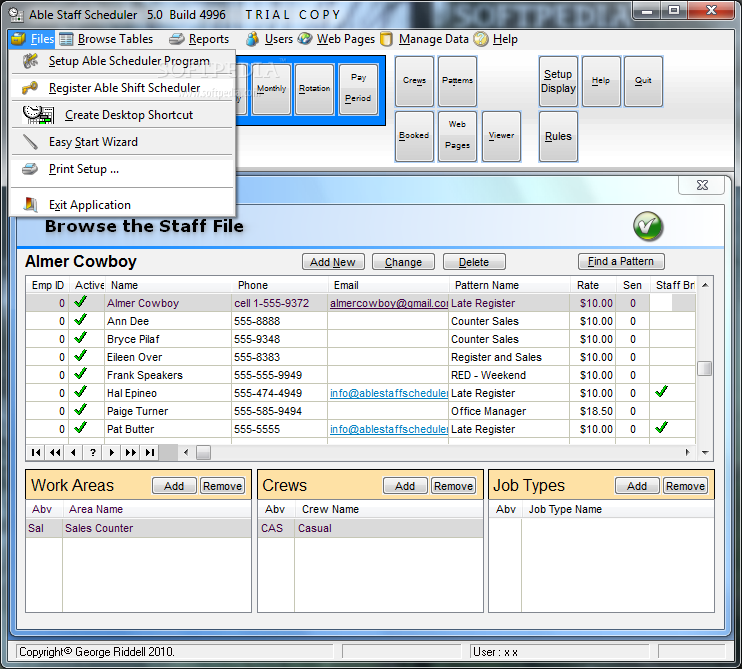Click the staff table horizontal scrollbar thumb
Image resolution: width=742 pixels, height=669 pixels.
(203, 453)
